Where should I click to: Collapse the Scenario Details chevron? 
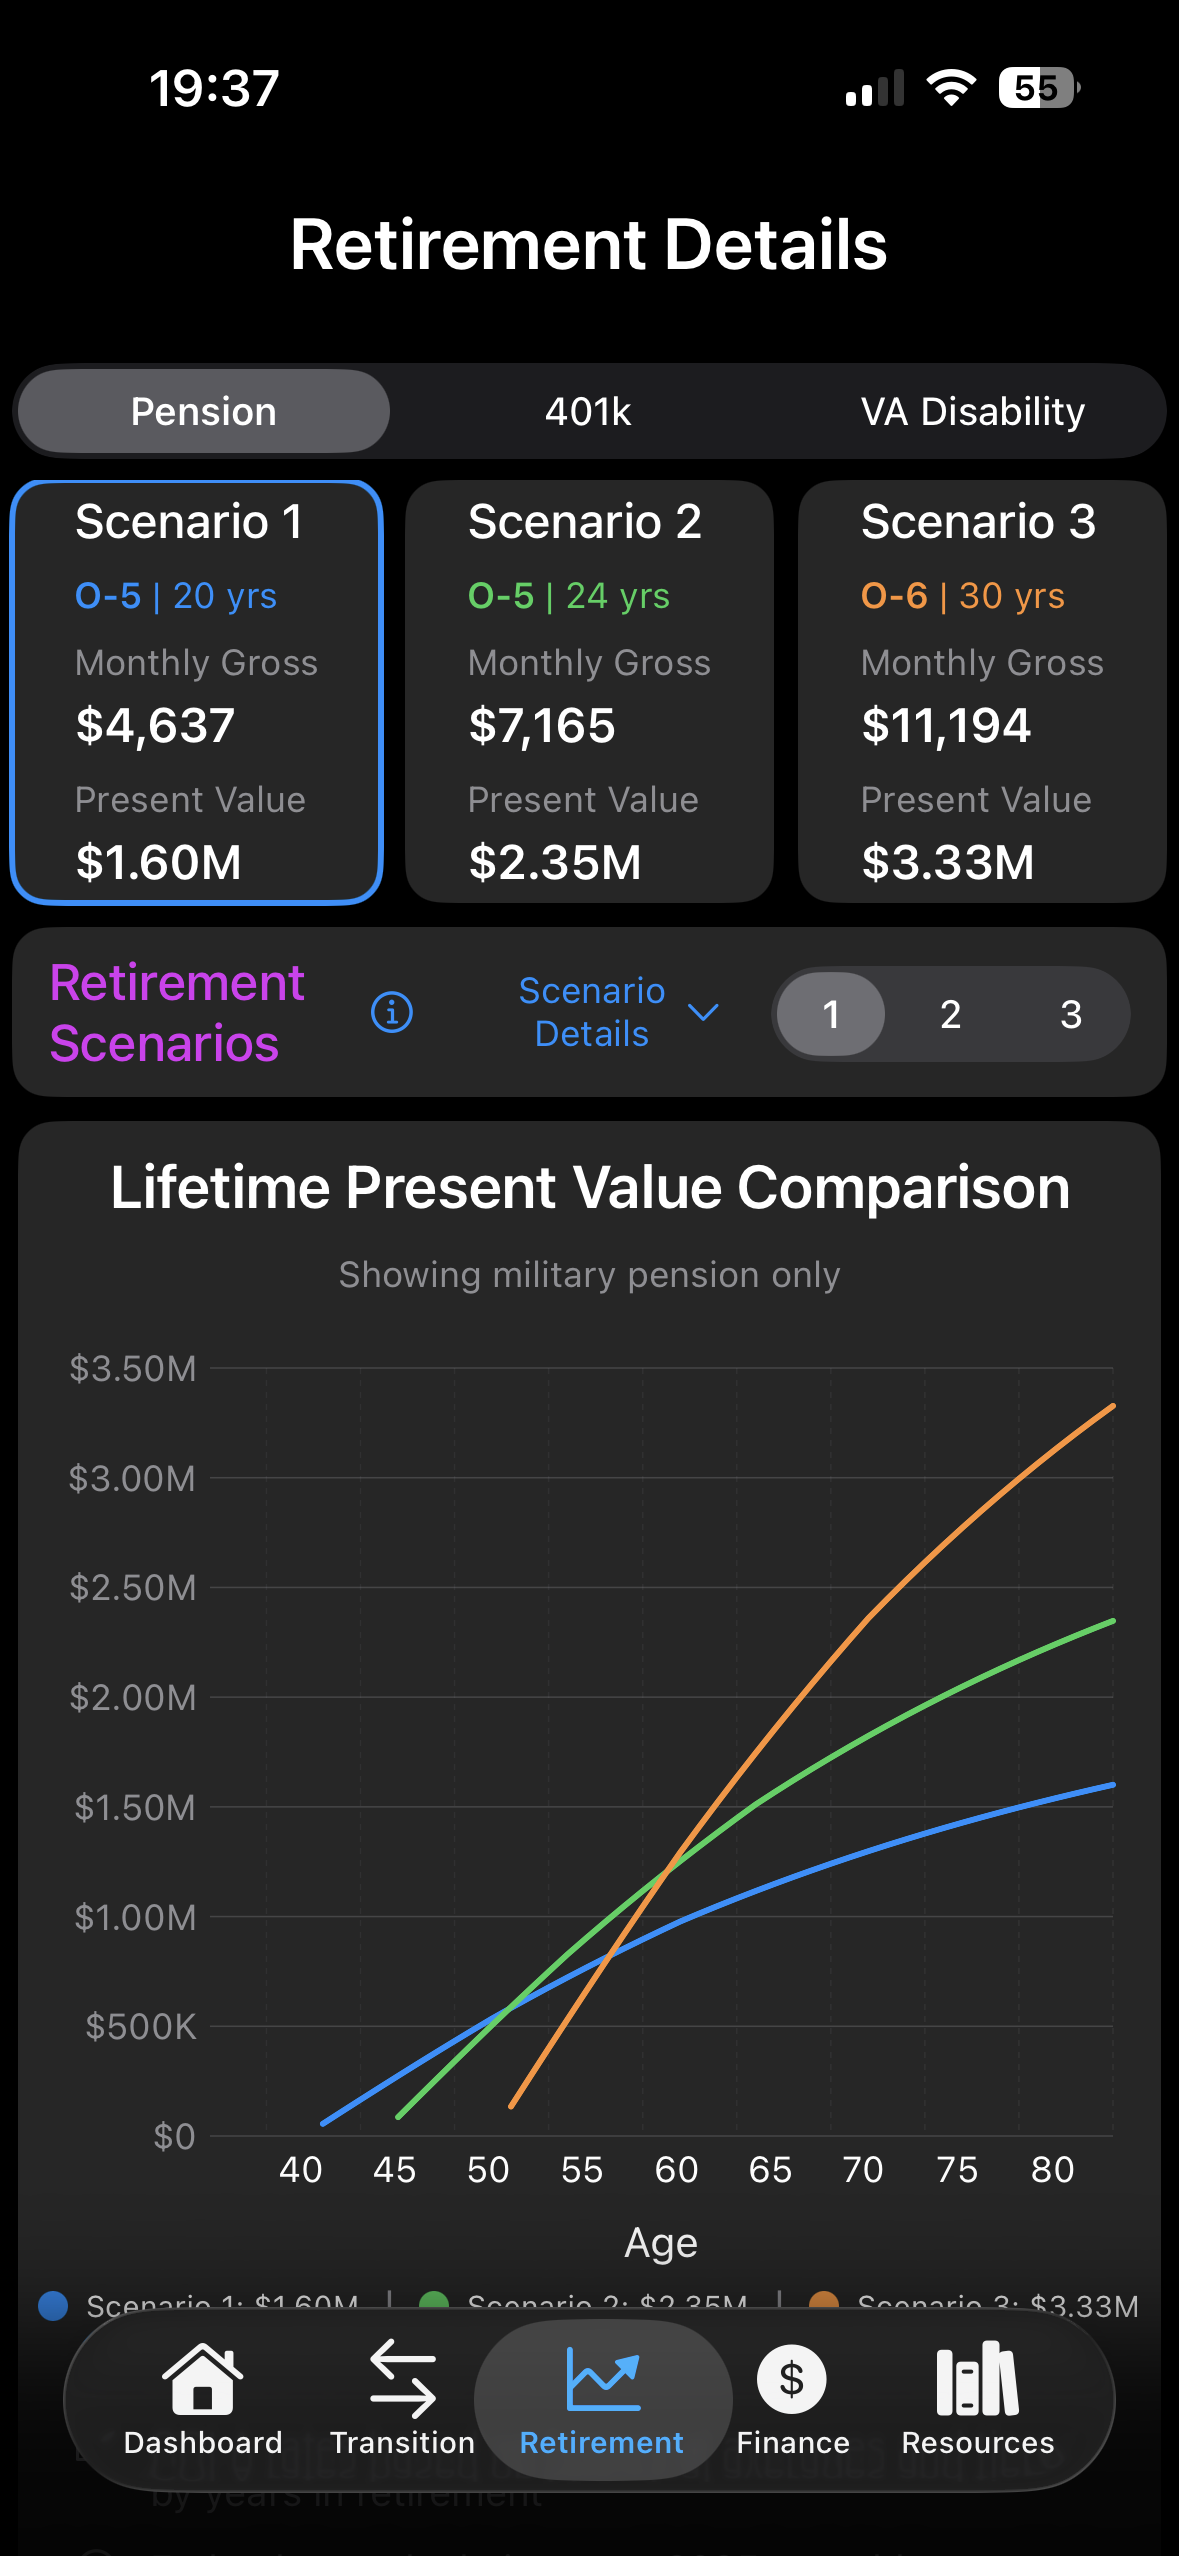(703, 1013)
